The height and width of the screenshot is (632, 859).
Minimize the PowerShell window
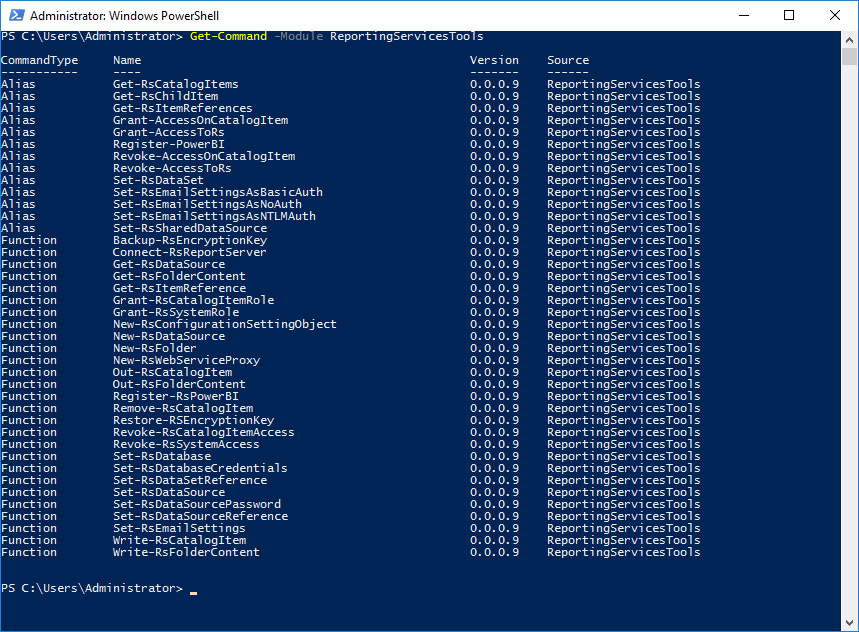743,15
